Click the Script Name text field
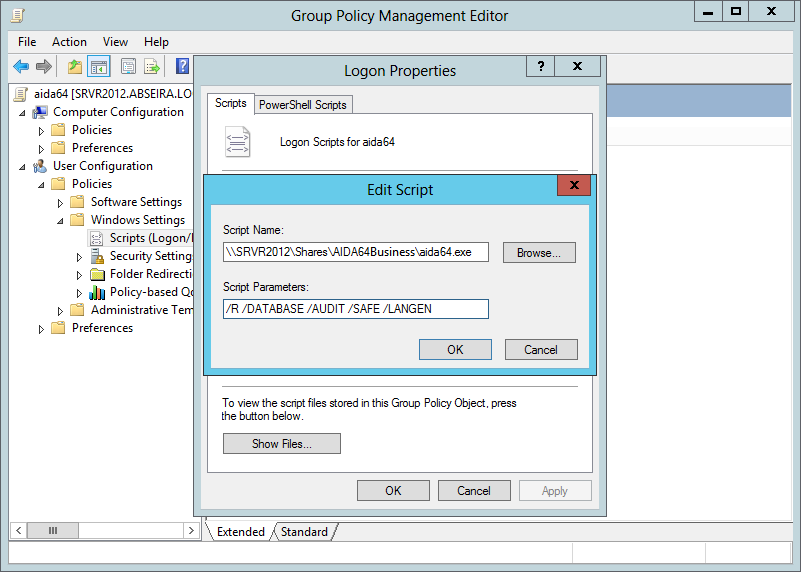801x572 pixels. coord(356,253)
